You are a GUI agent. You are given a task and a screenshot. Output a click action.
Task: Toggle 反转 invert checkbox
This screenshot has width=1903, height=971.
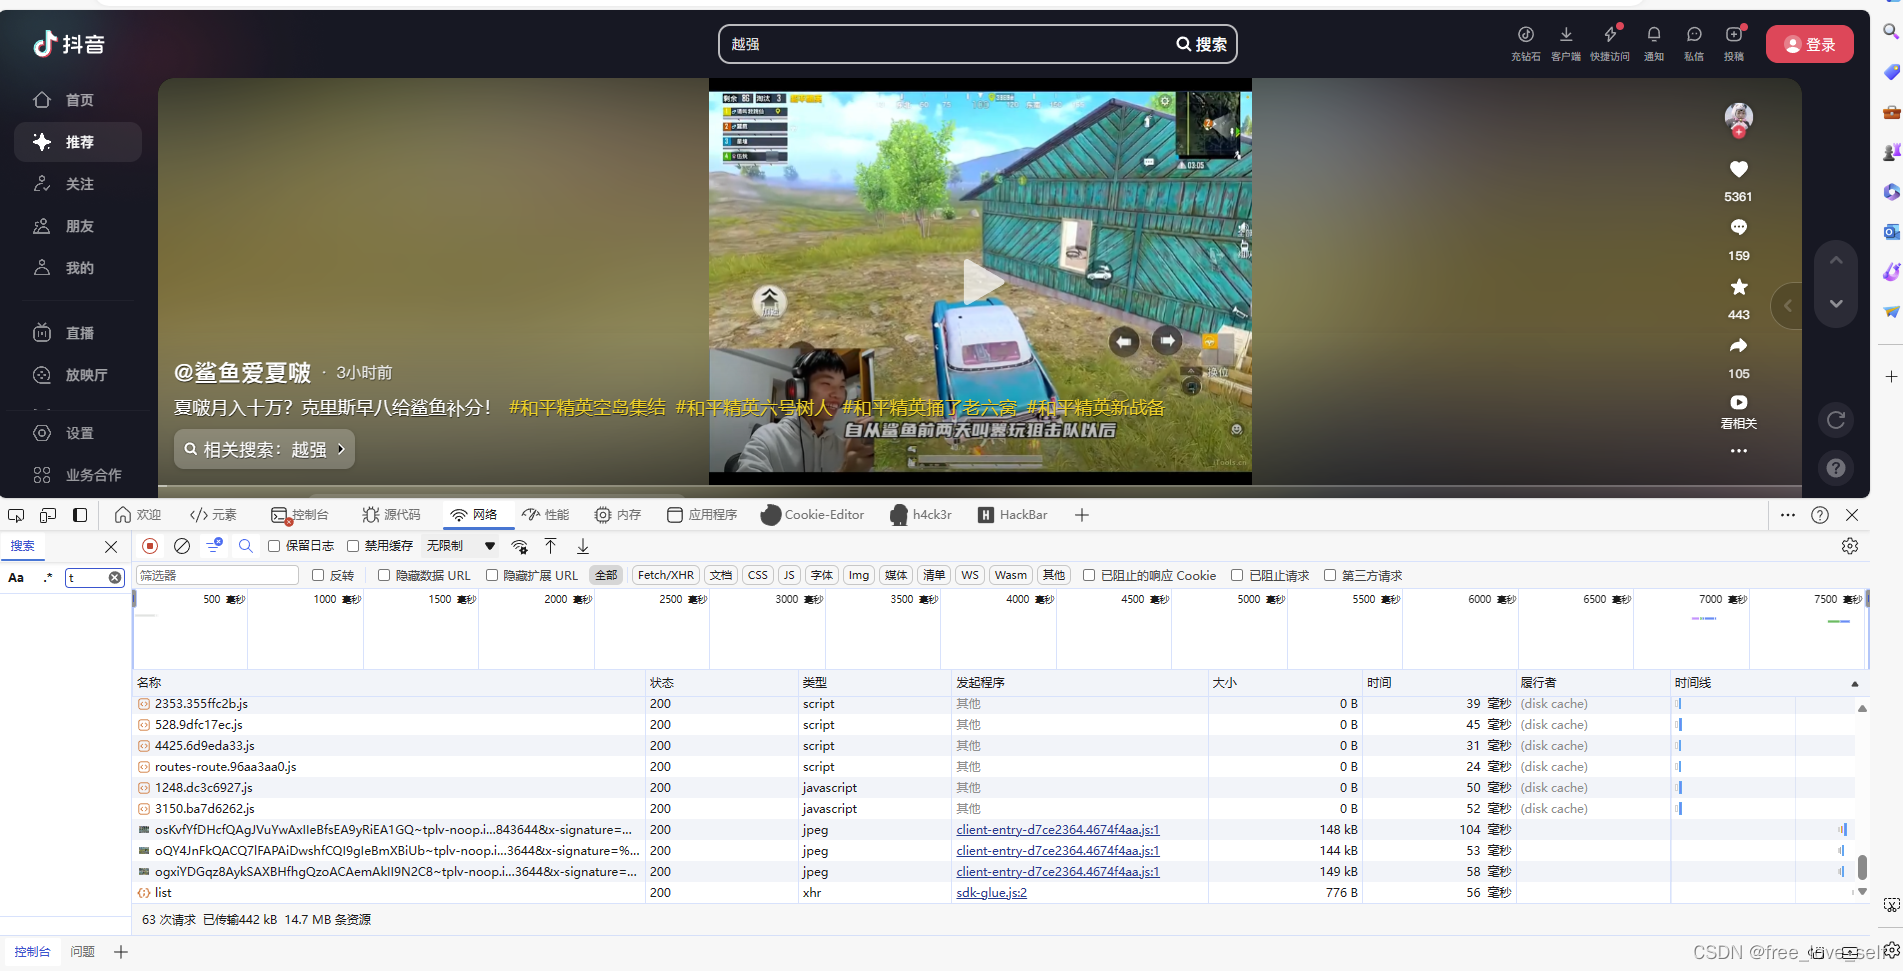318,575
